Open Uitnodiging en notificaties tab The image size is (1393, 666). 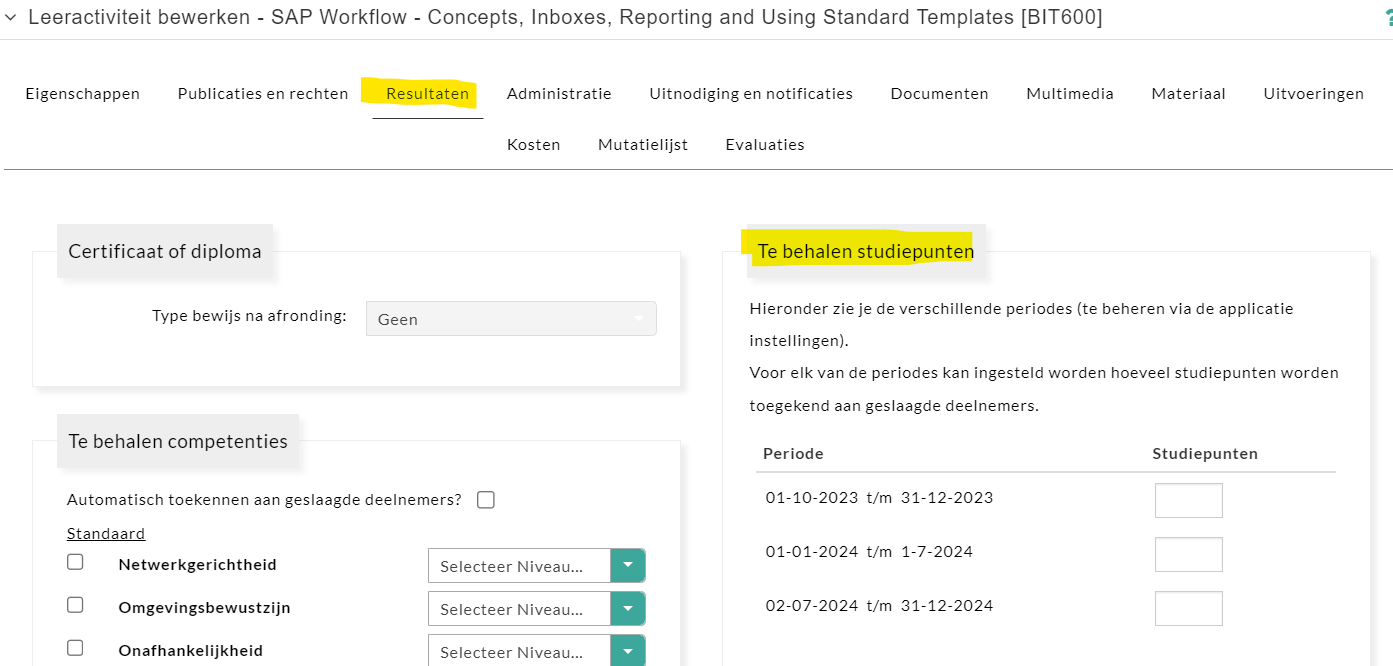[x=751, y=94]
